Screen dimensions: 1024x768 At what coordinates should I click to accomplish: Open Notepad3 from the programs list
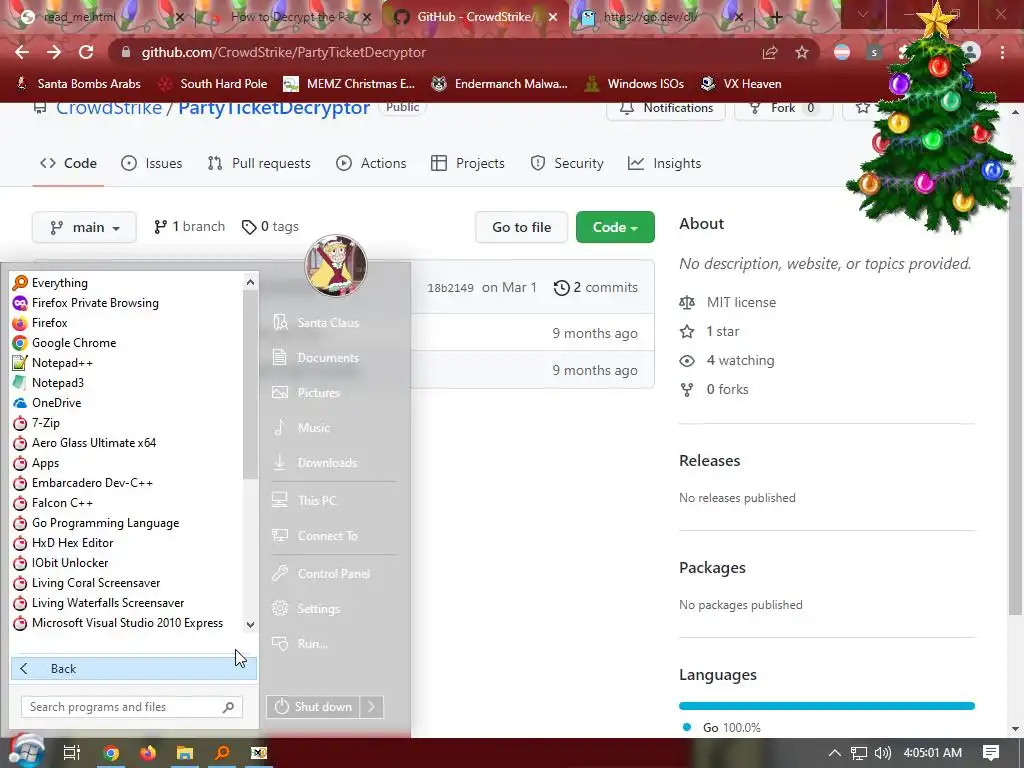click(x=48, y=383)
